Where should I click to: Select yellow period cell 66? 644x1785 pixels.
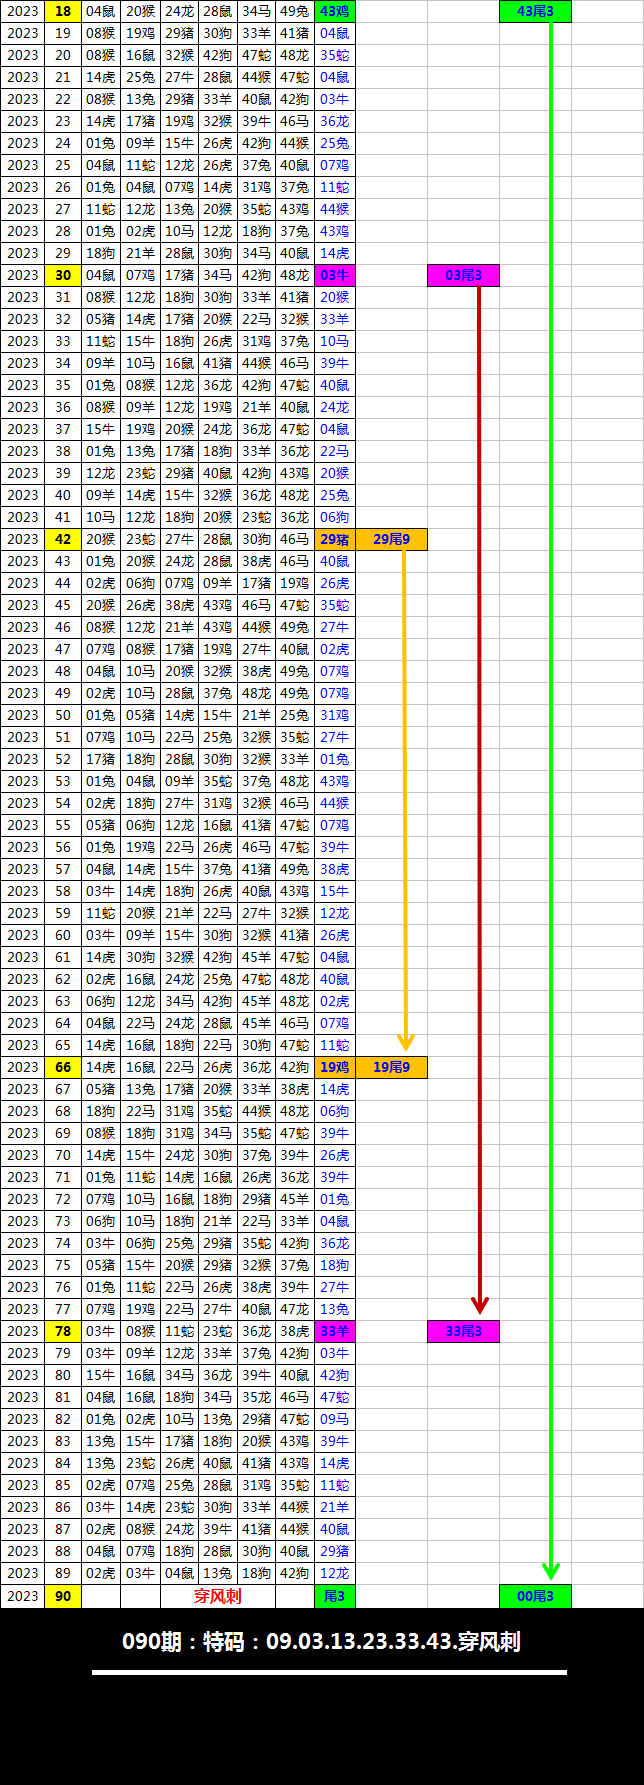click(63, 1067)
